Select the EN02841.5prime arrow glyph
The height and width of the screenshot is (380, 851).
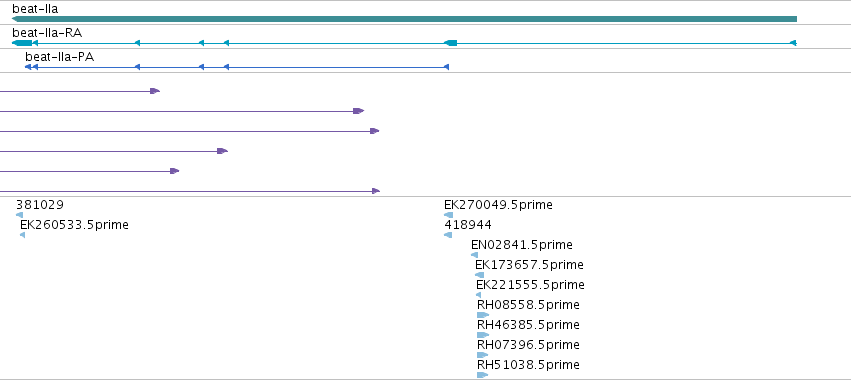[474, 255]
